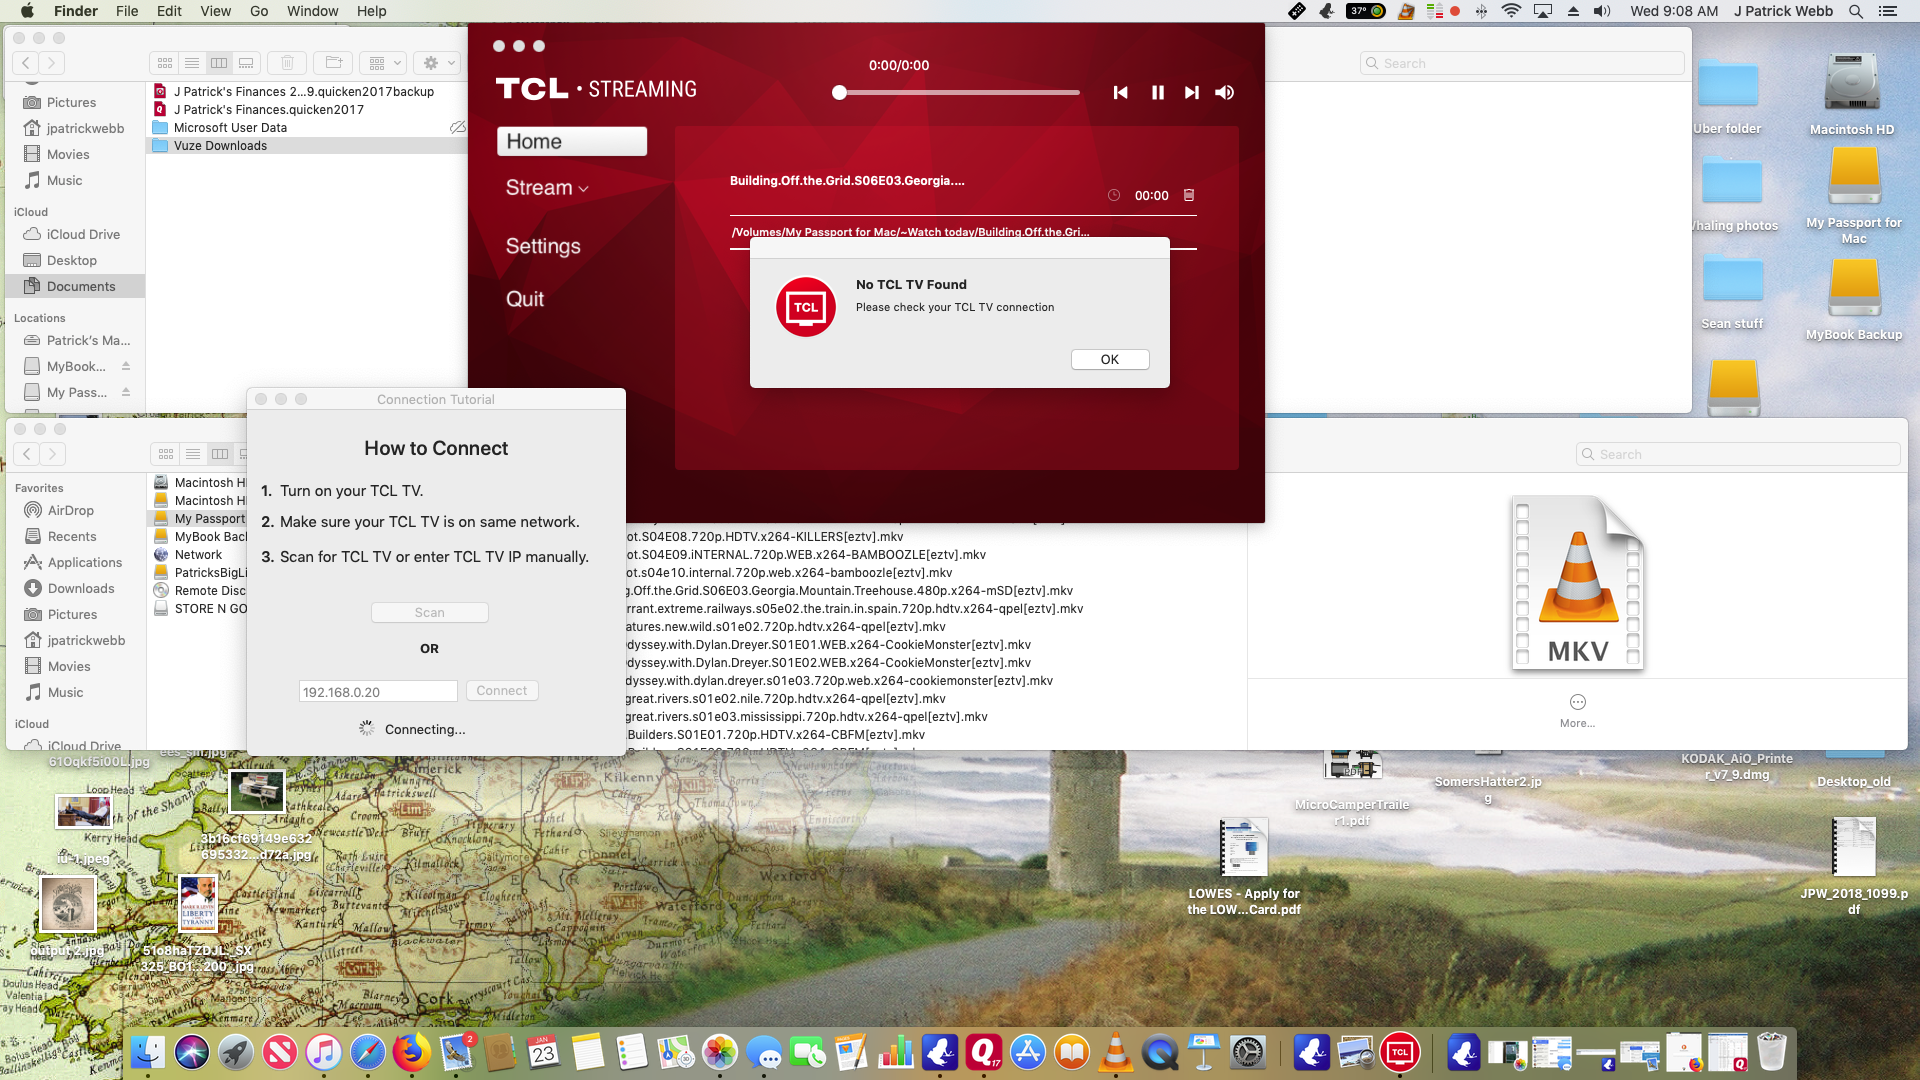Viewport: 1920px width, 1080px height.
Task: Go back in the Documents Finder window
Action: tap(26, 63)
